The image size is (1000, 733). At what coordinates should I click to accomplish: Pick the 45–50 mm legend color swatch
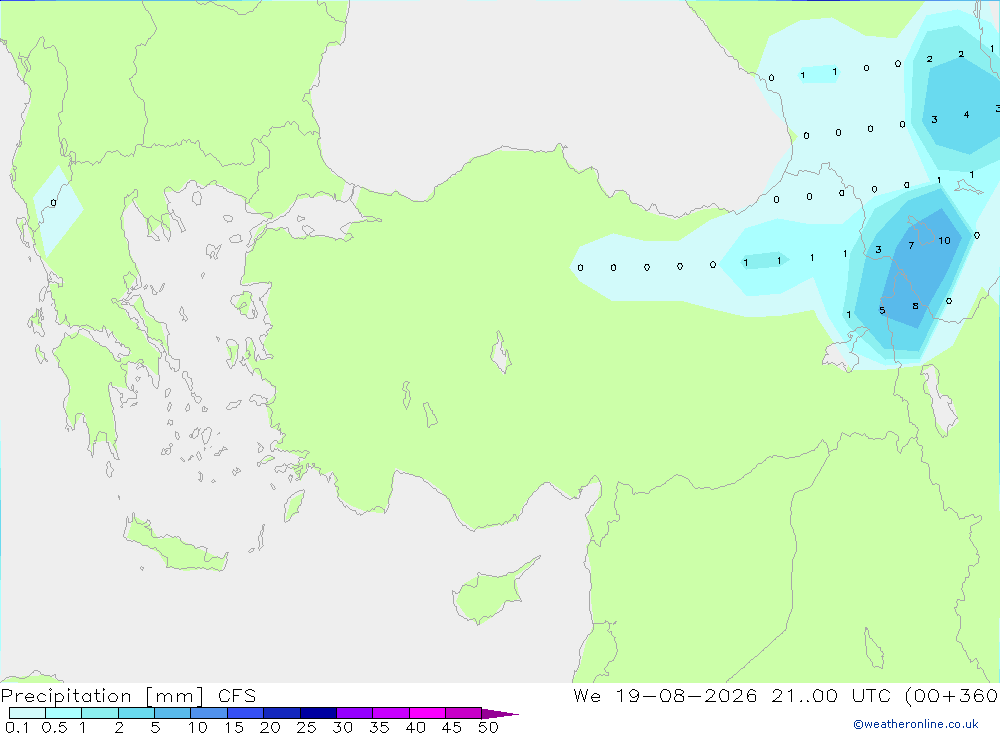coord(464,713)
